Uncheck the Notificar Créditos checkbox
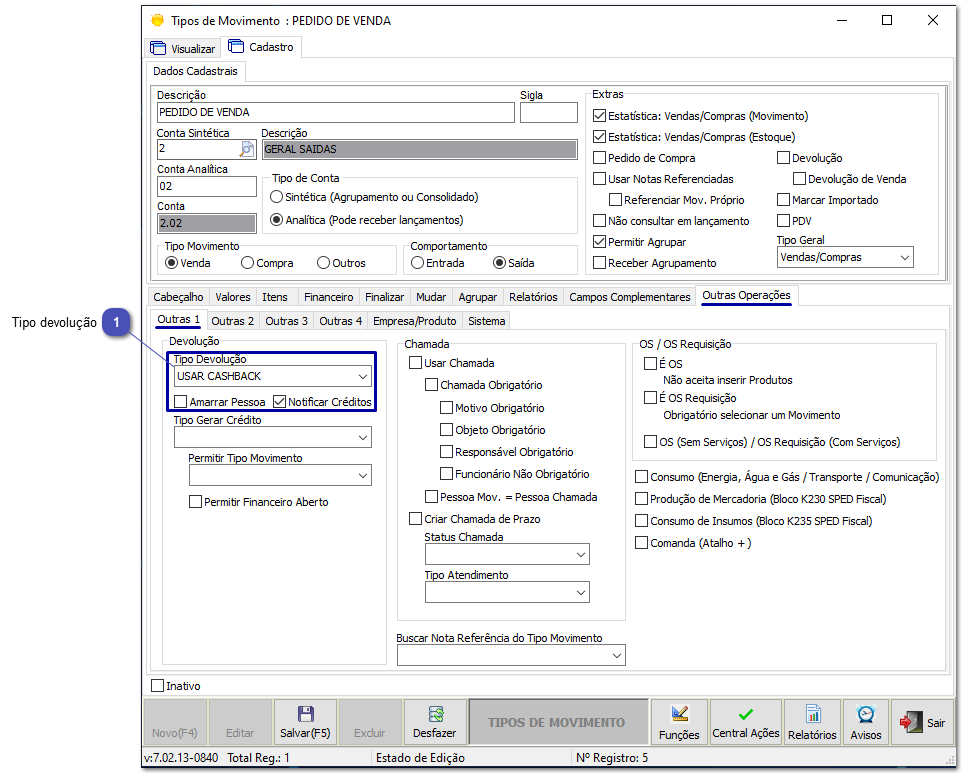Screen dimensions: 965x777 (x=280, y=402)
